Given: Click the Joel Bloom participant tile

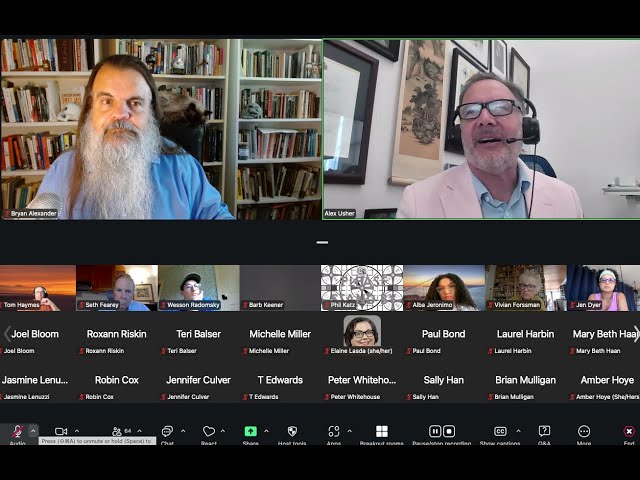Looking at the screenshot, I should coord(38,334).
